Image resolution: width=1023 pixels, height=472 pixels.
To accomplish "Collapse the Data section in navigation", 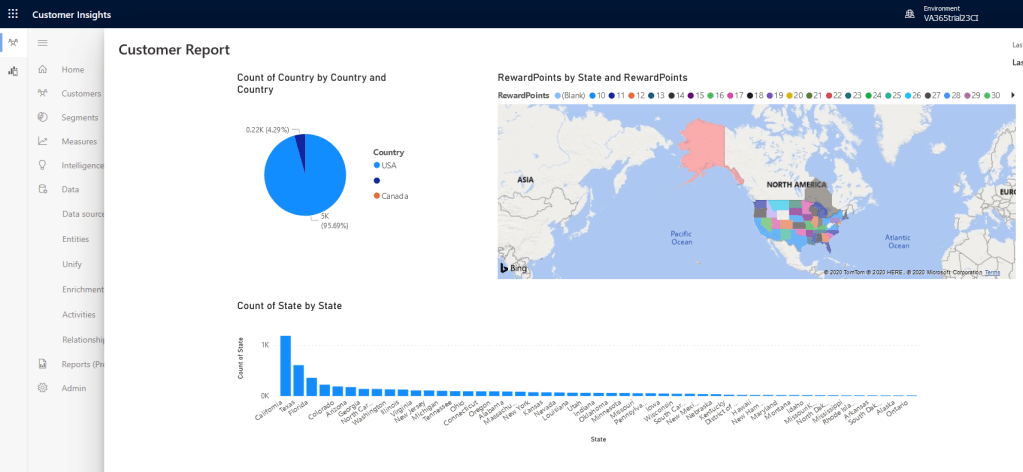I will tap(70, 189).
